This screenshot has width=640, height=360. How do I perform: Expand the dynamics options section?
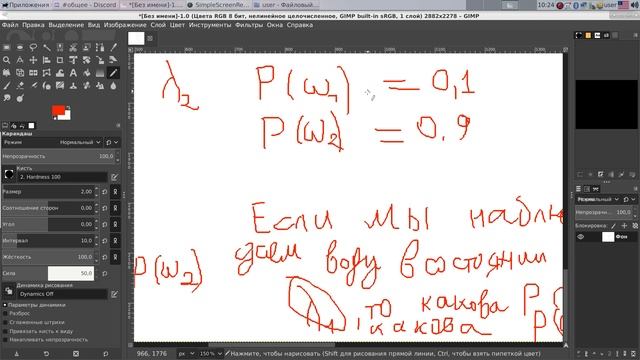(x=5, y=305)
